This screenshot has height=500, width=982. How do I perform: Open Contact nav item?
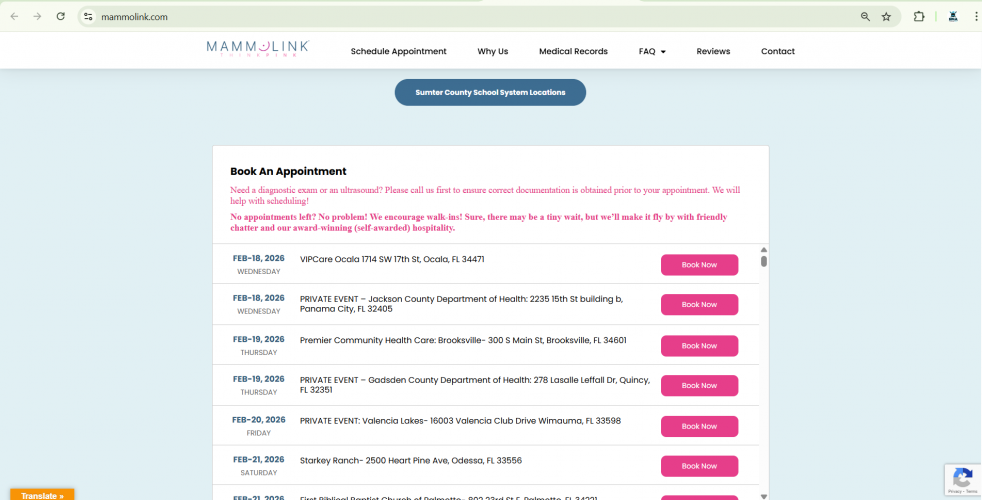(x=778, y=51)
